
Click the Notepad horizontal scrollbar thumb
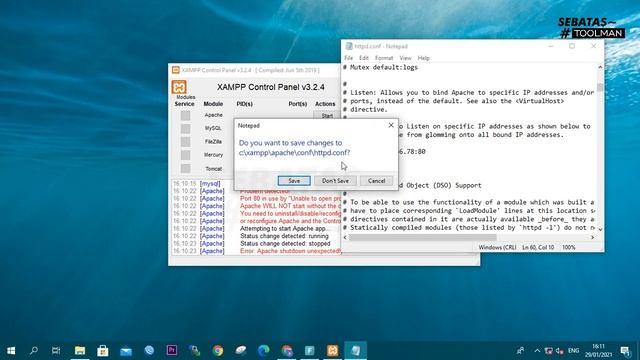point(423,237)
